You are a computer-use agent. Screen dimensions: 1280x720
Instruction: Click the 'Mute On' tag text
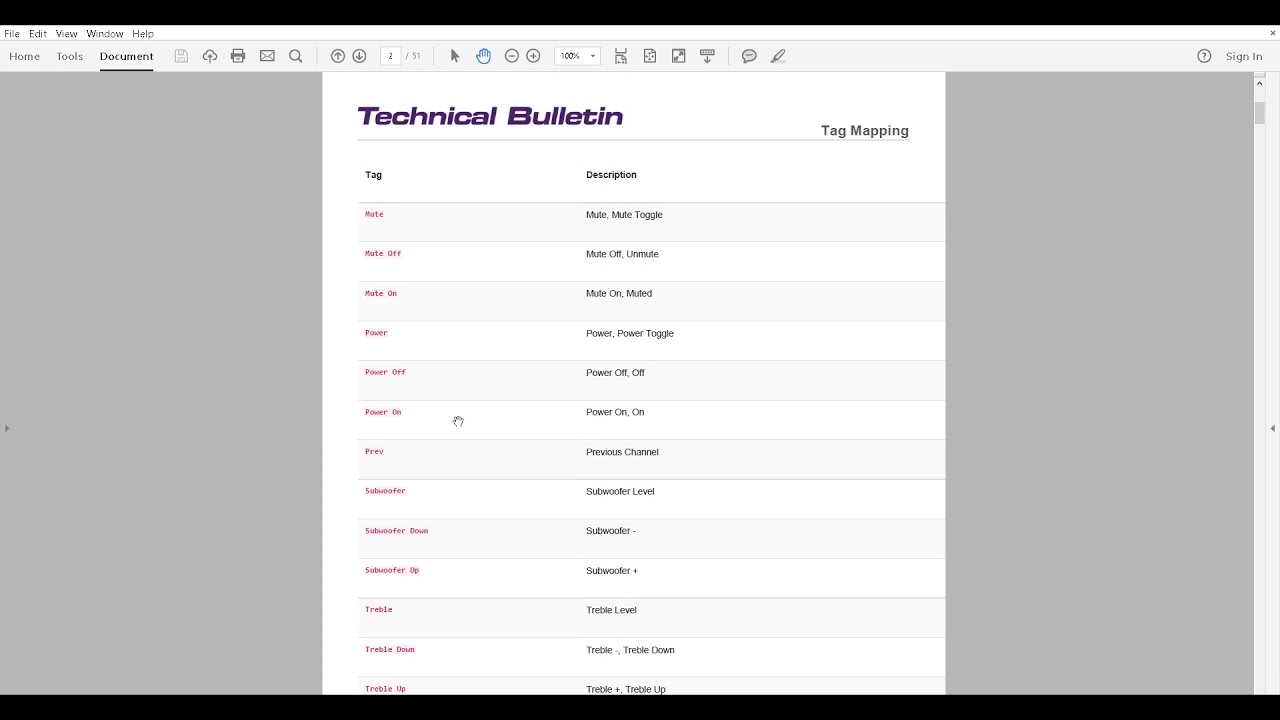coord(381,293)
